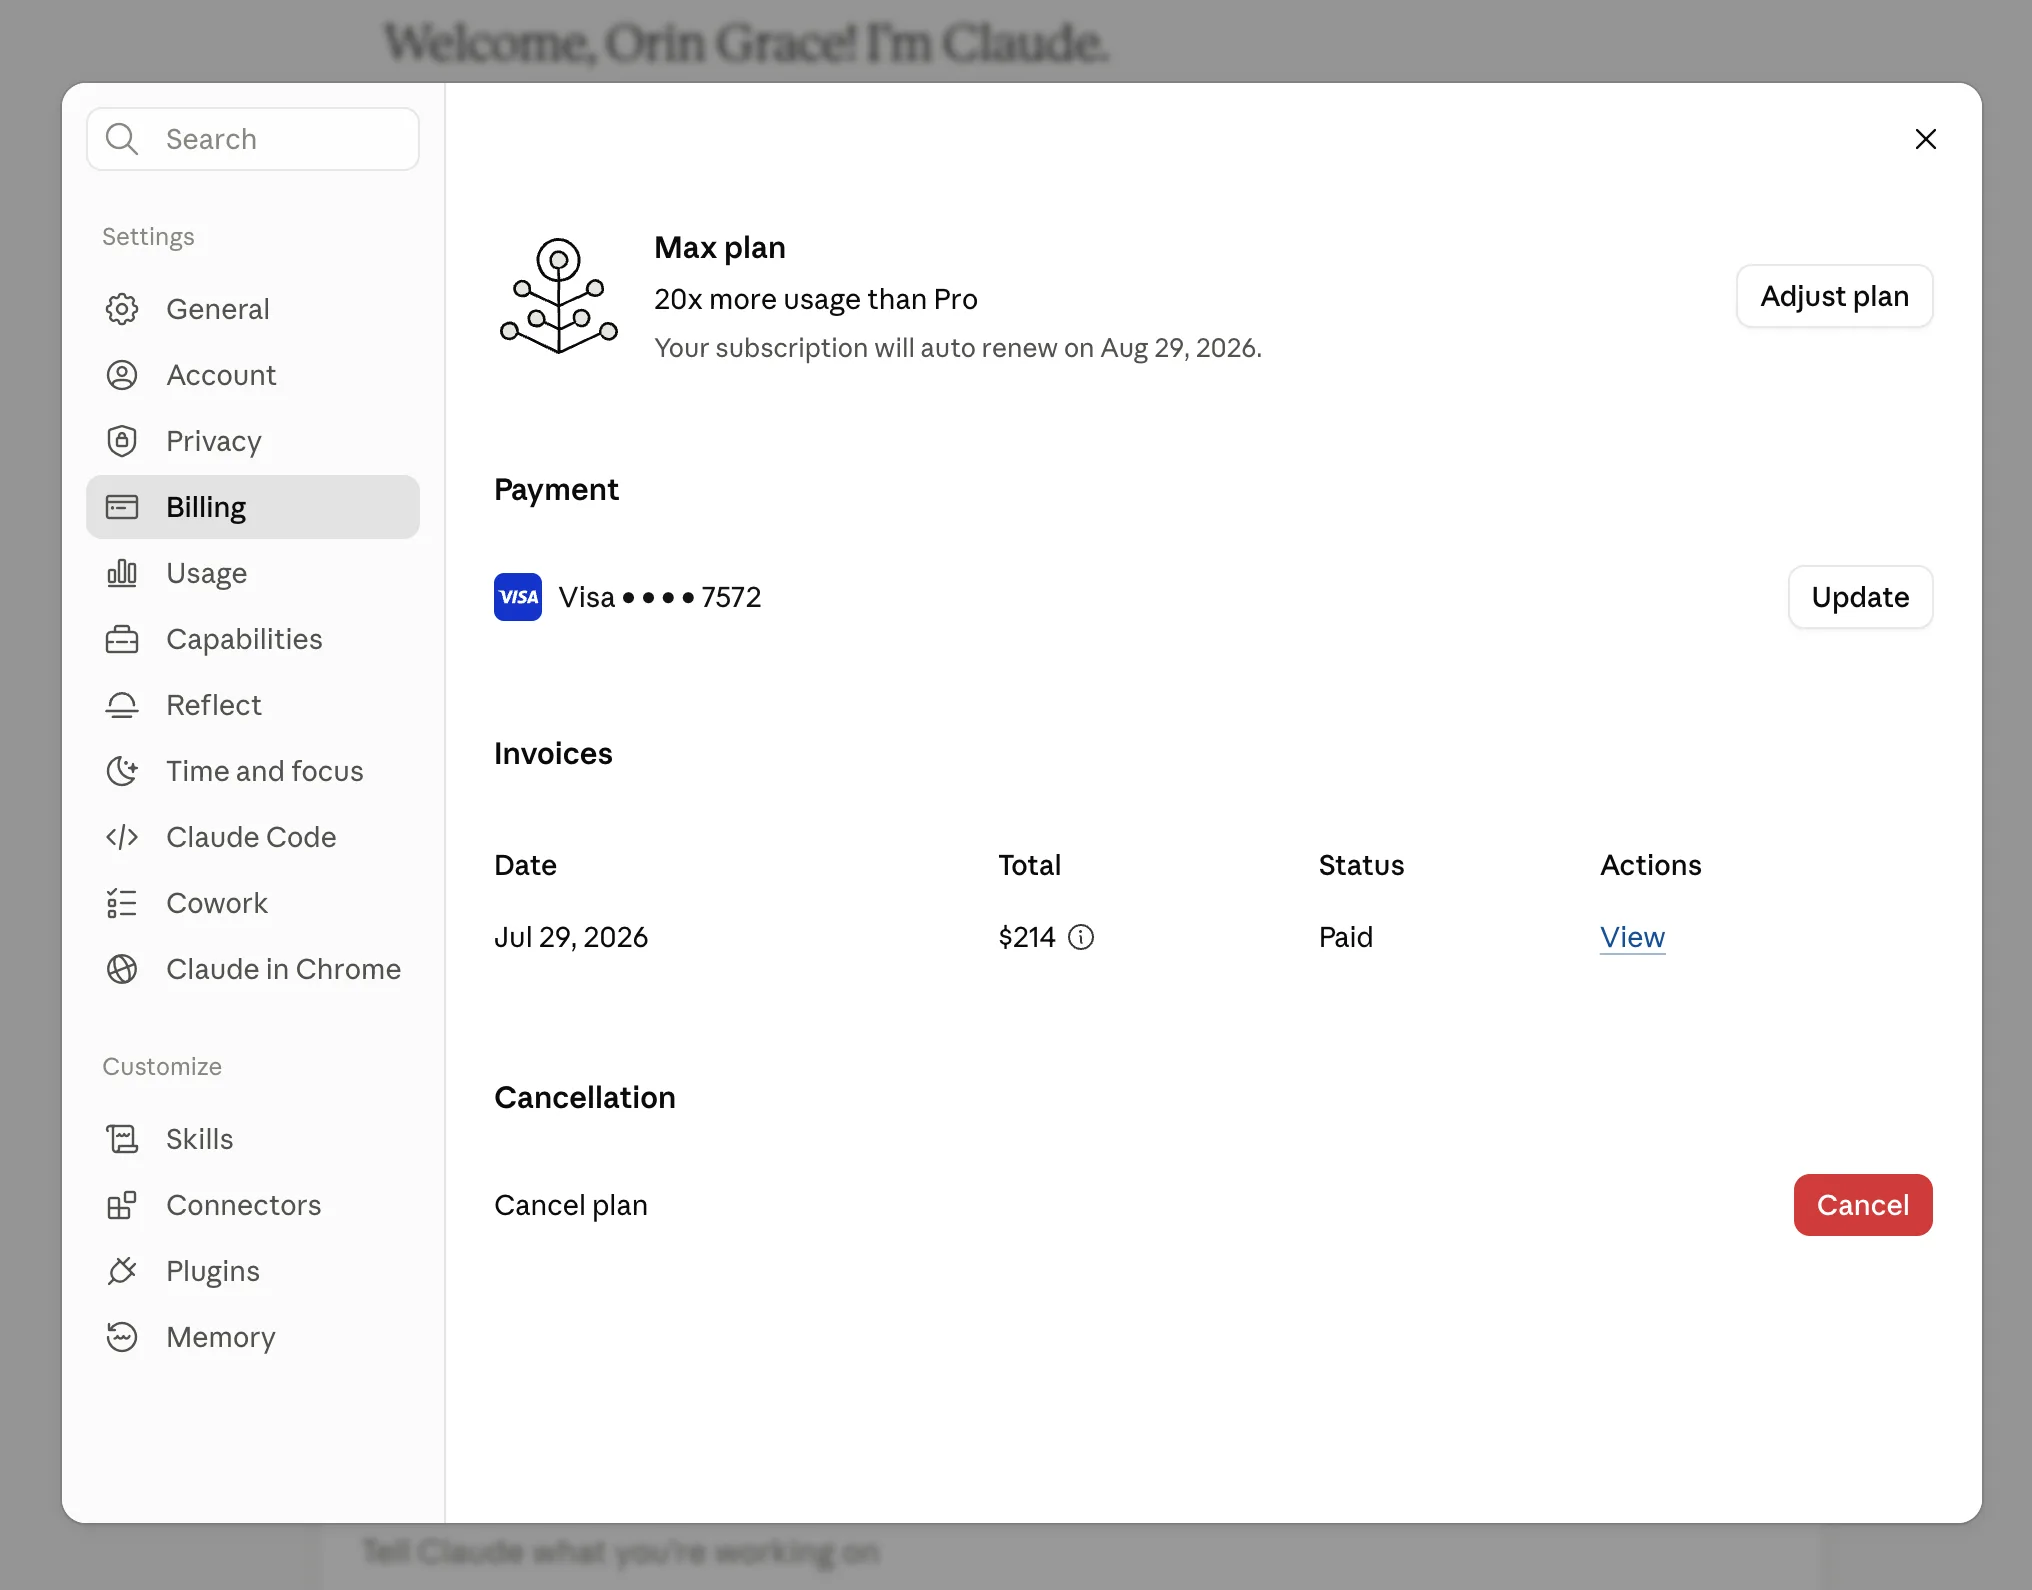Viewport: 2032px width, 1590px height.
Task: Click the Cowork checklist icon
Action: coord(122,903)
